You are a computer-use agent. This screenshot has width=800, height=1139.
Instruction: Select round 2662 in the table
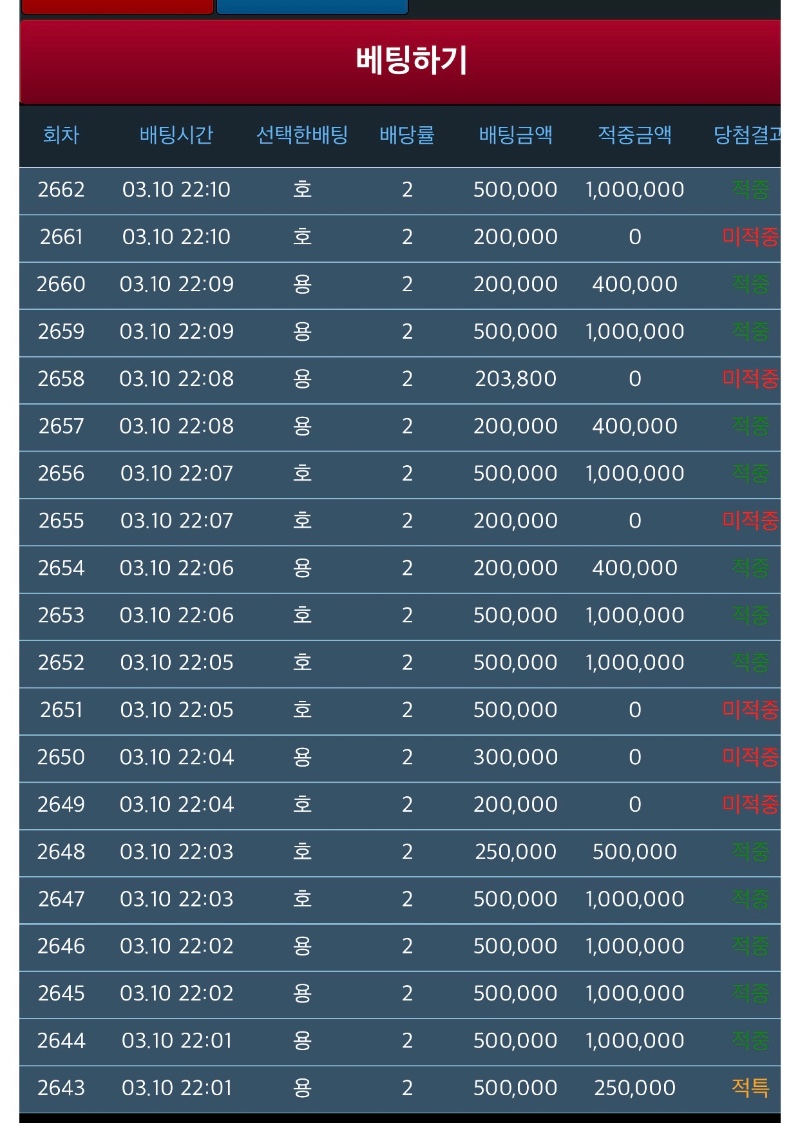coord(61,190)
